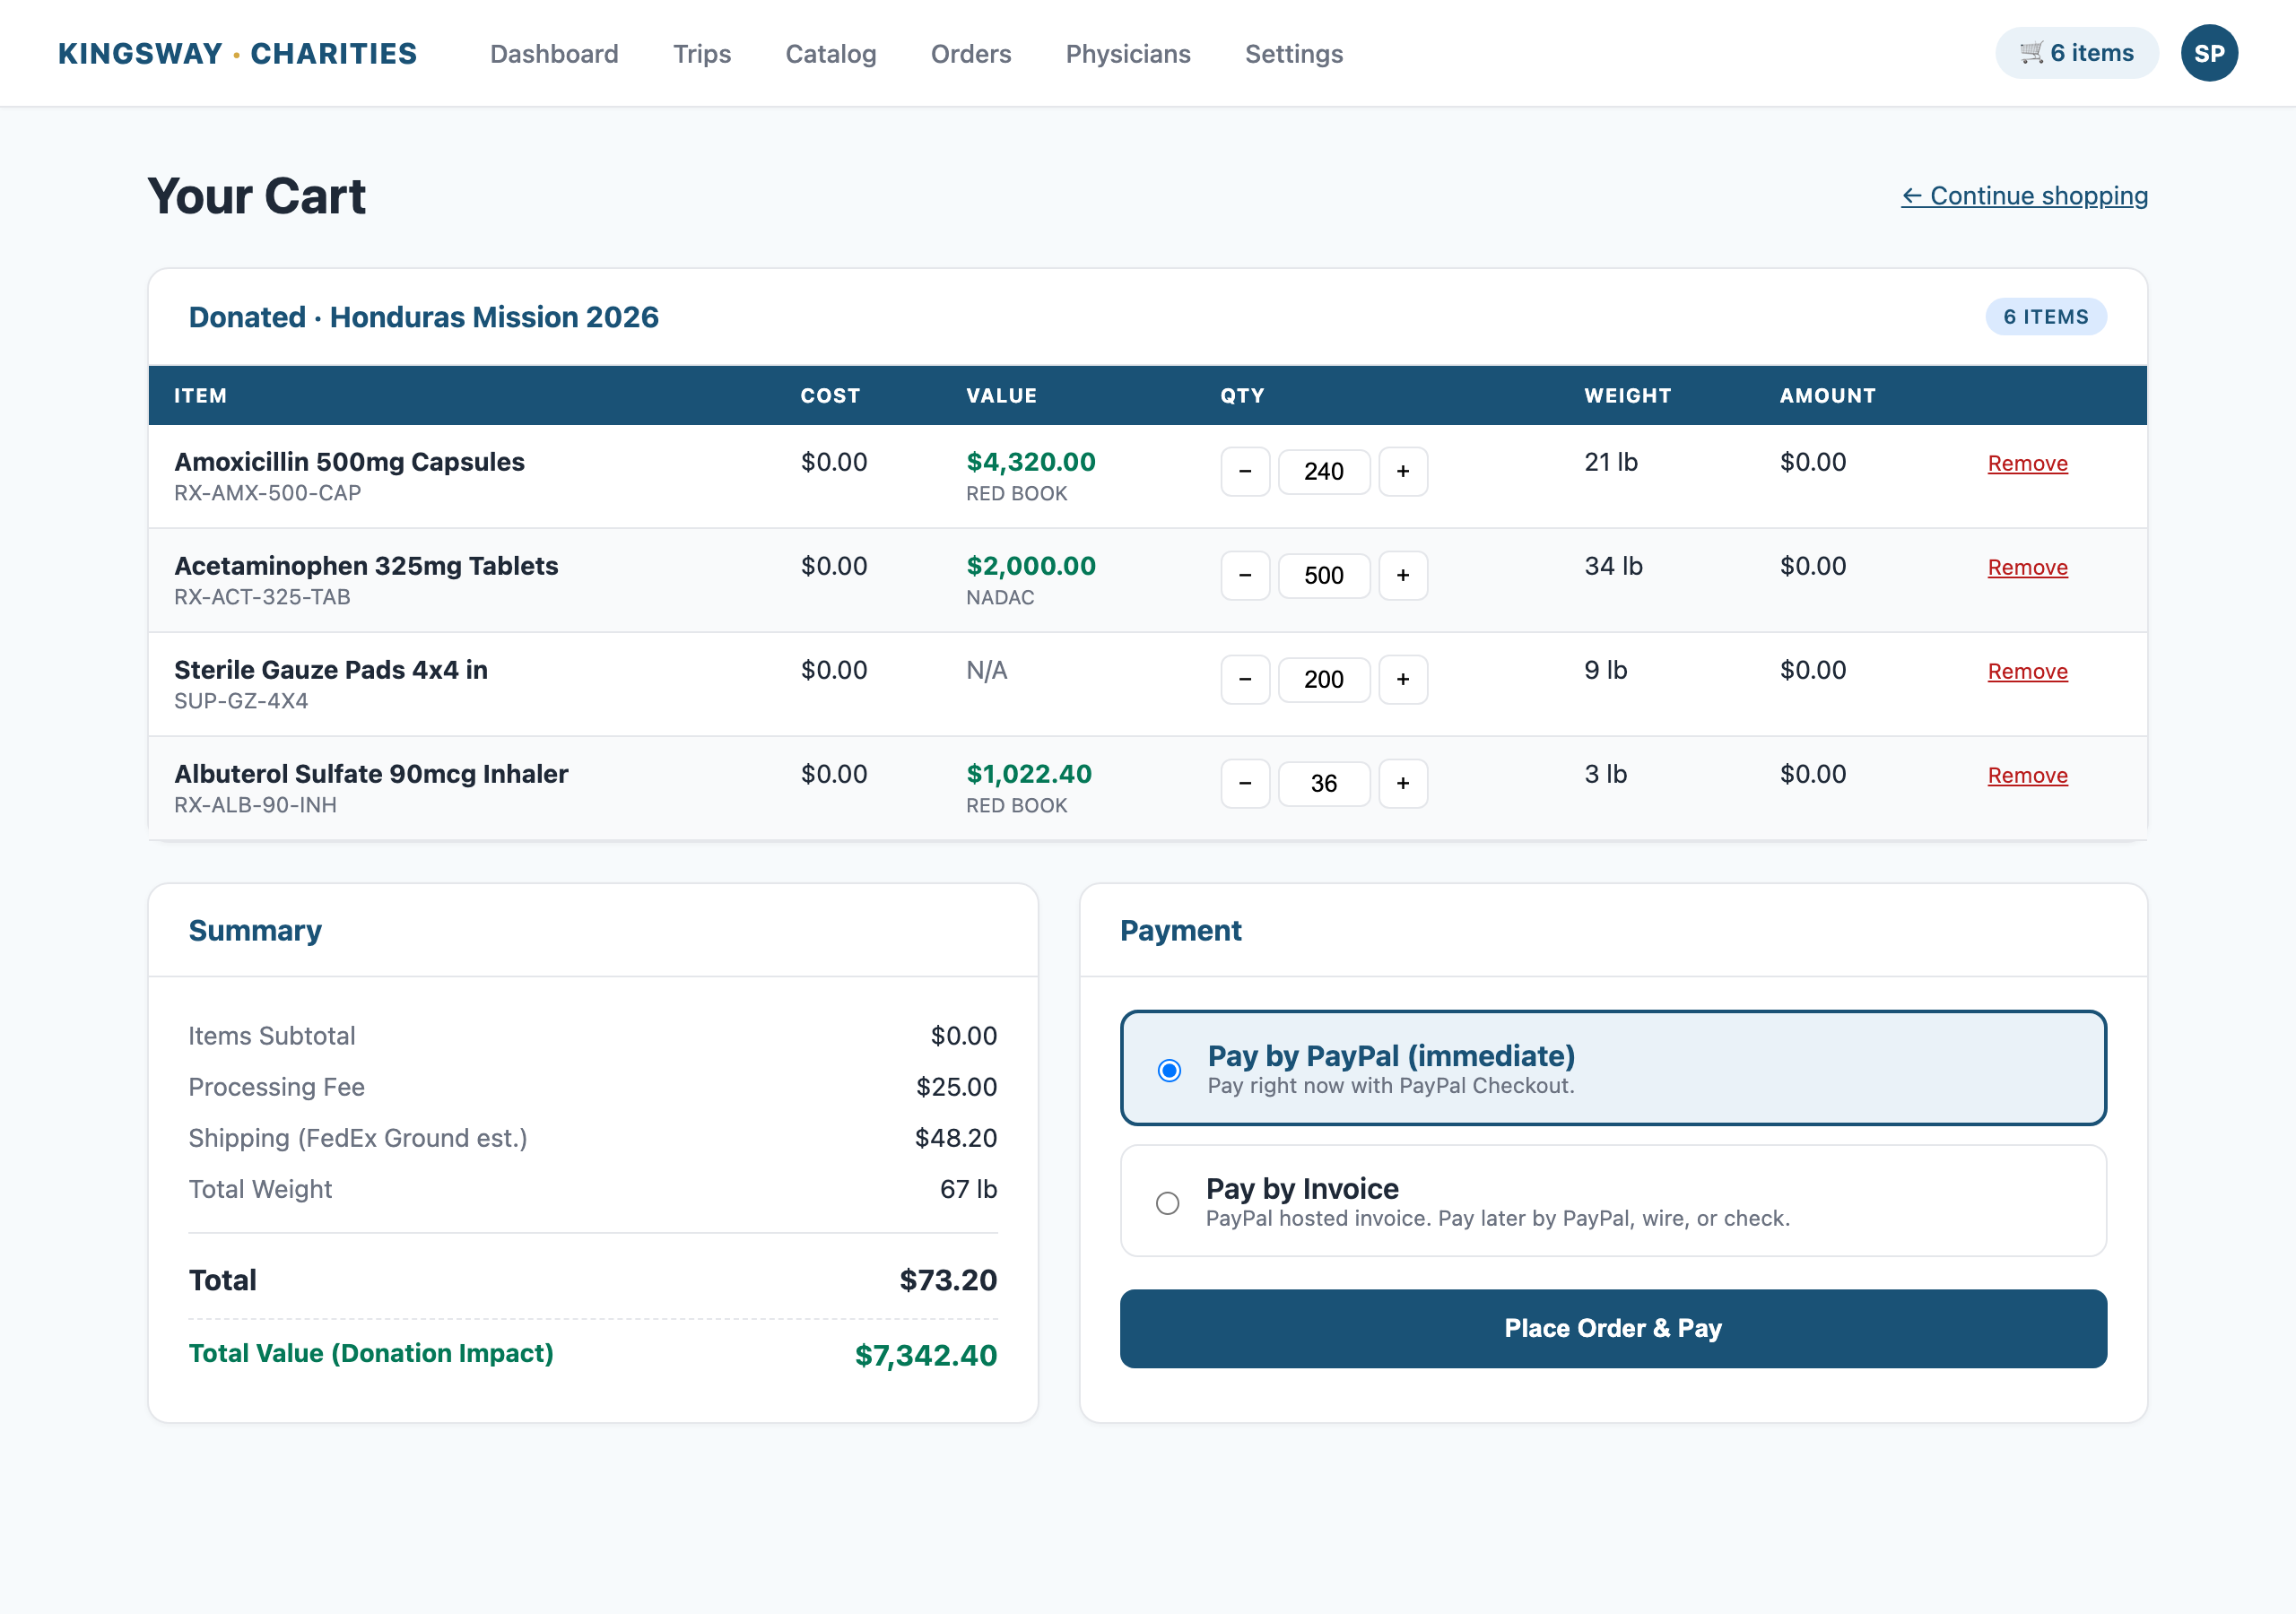Click the Amoxicillin 500mg Capsules item name
The image size is (2296, 1614).
tap(349, 462)
